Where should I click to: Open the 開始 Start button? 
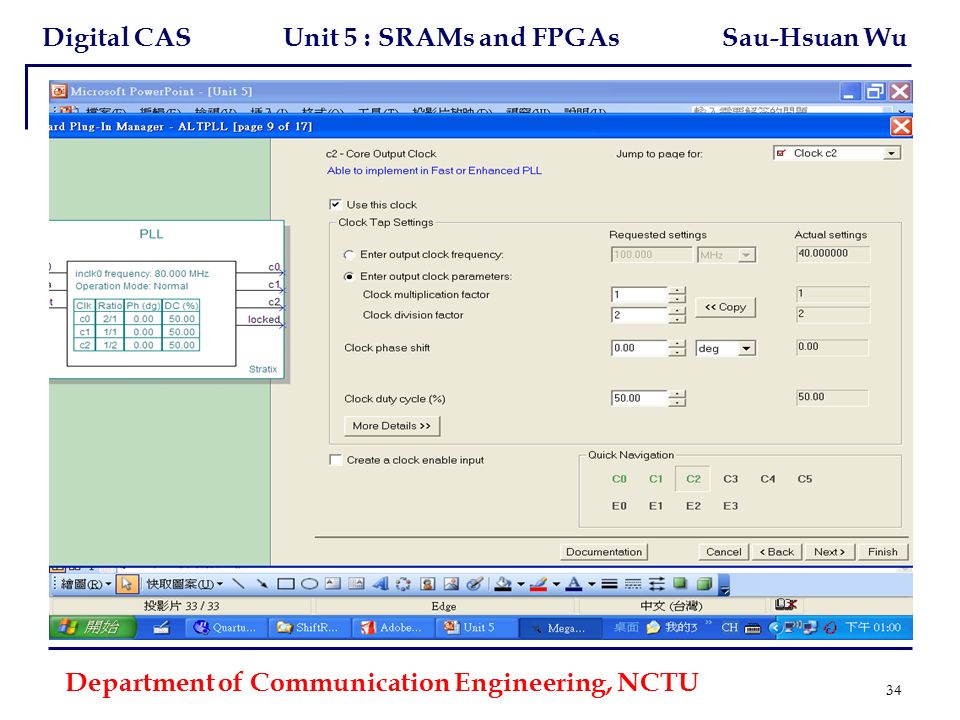93,627
